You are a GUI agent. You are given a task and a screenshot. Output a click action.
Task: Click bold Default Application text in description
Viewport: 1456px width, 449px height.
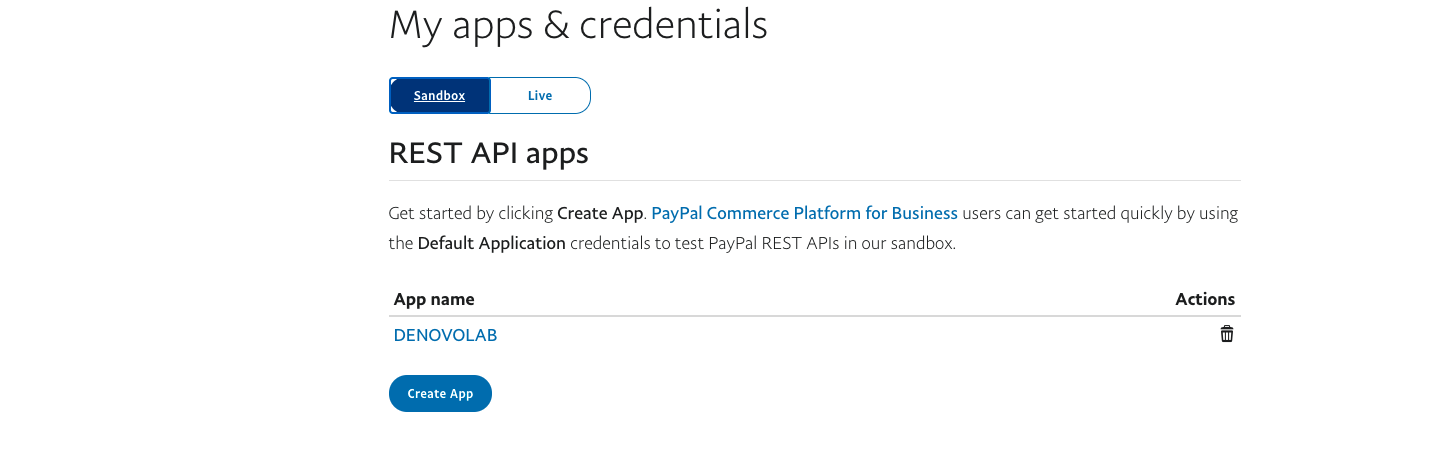(x=491, y=243)
